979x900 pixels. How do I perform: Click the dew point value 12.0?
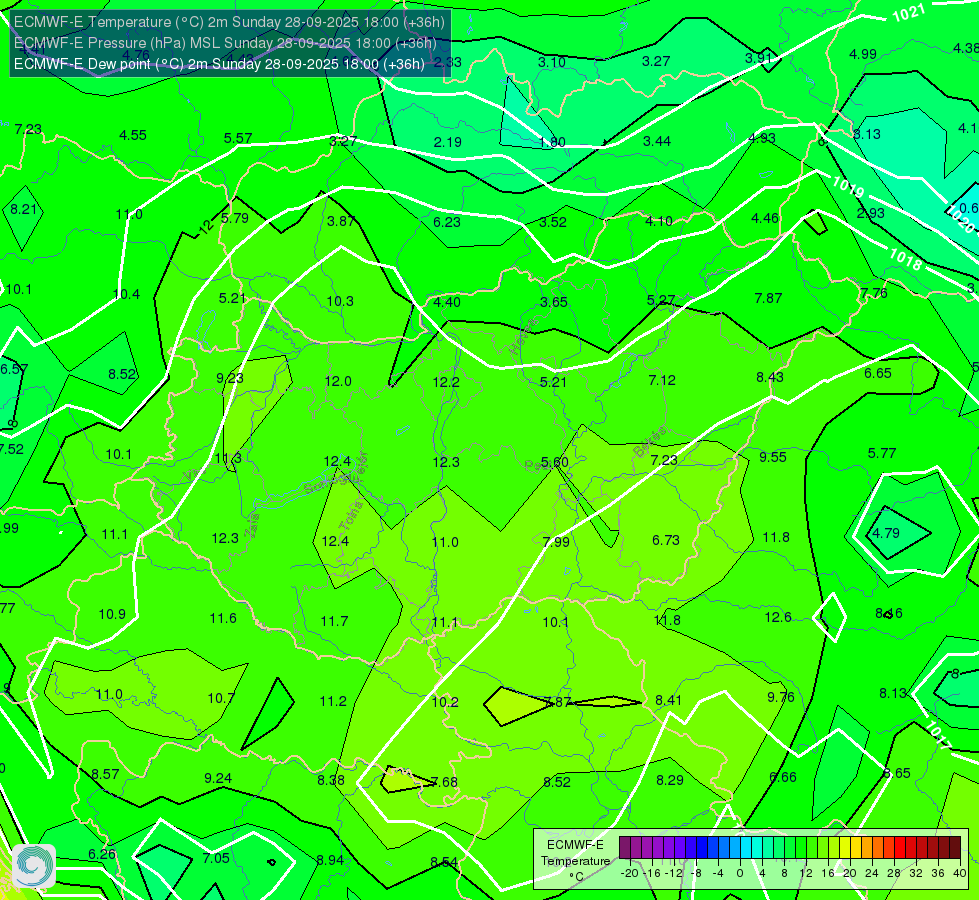pyautogui.click(x=338, y=381)
